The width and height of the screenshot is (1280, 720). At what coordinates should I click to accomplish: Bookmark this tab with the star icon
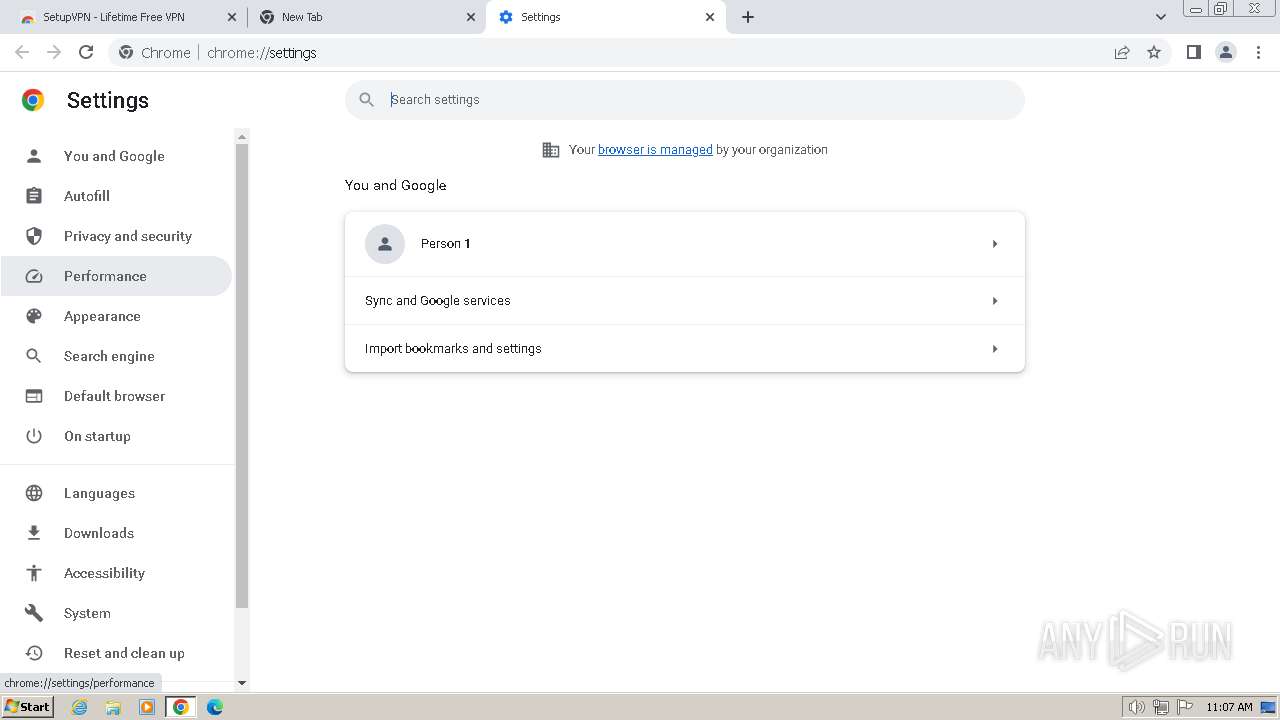1154,52
